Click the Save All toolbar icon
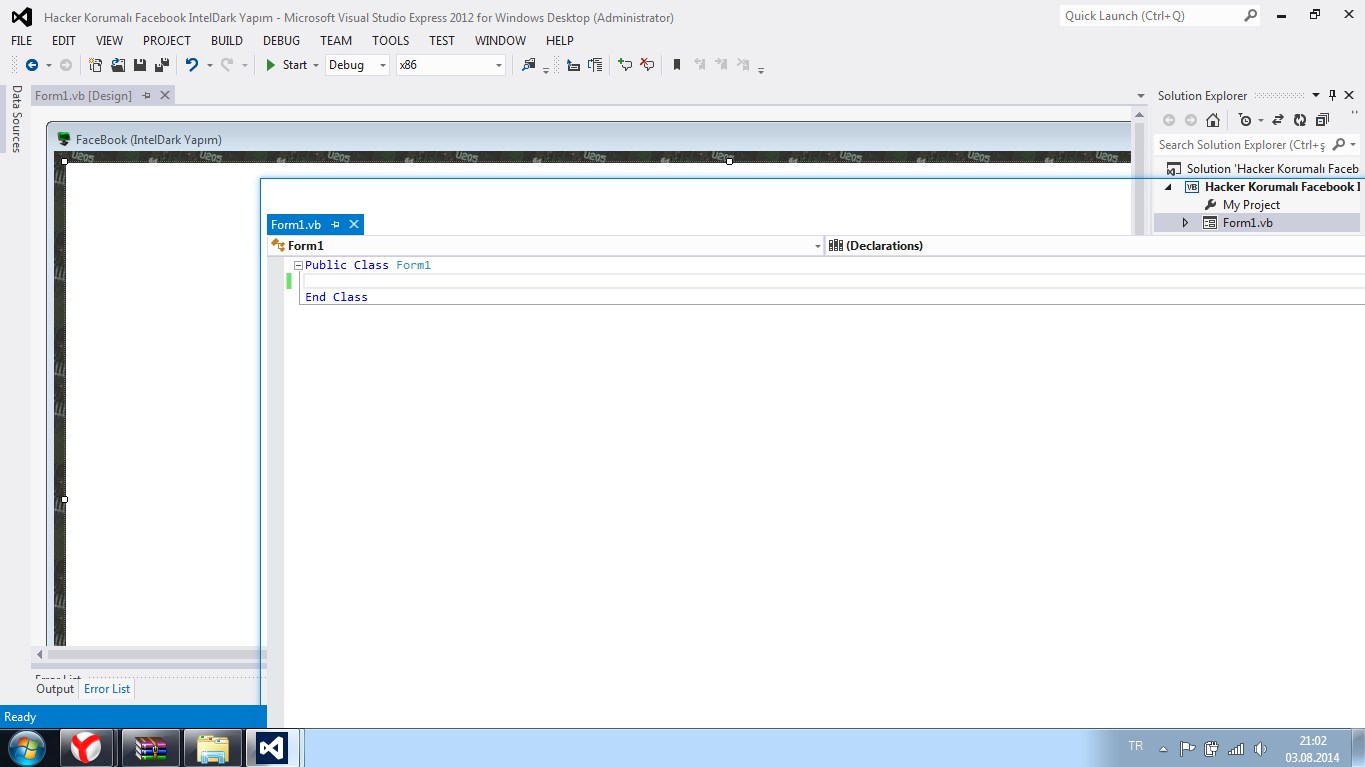1365x767 pixels. click(x=161, y=65)
